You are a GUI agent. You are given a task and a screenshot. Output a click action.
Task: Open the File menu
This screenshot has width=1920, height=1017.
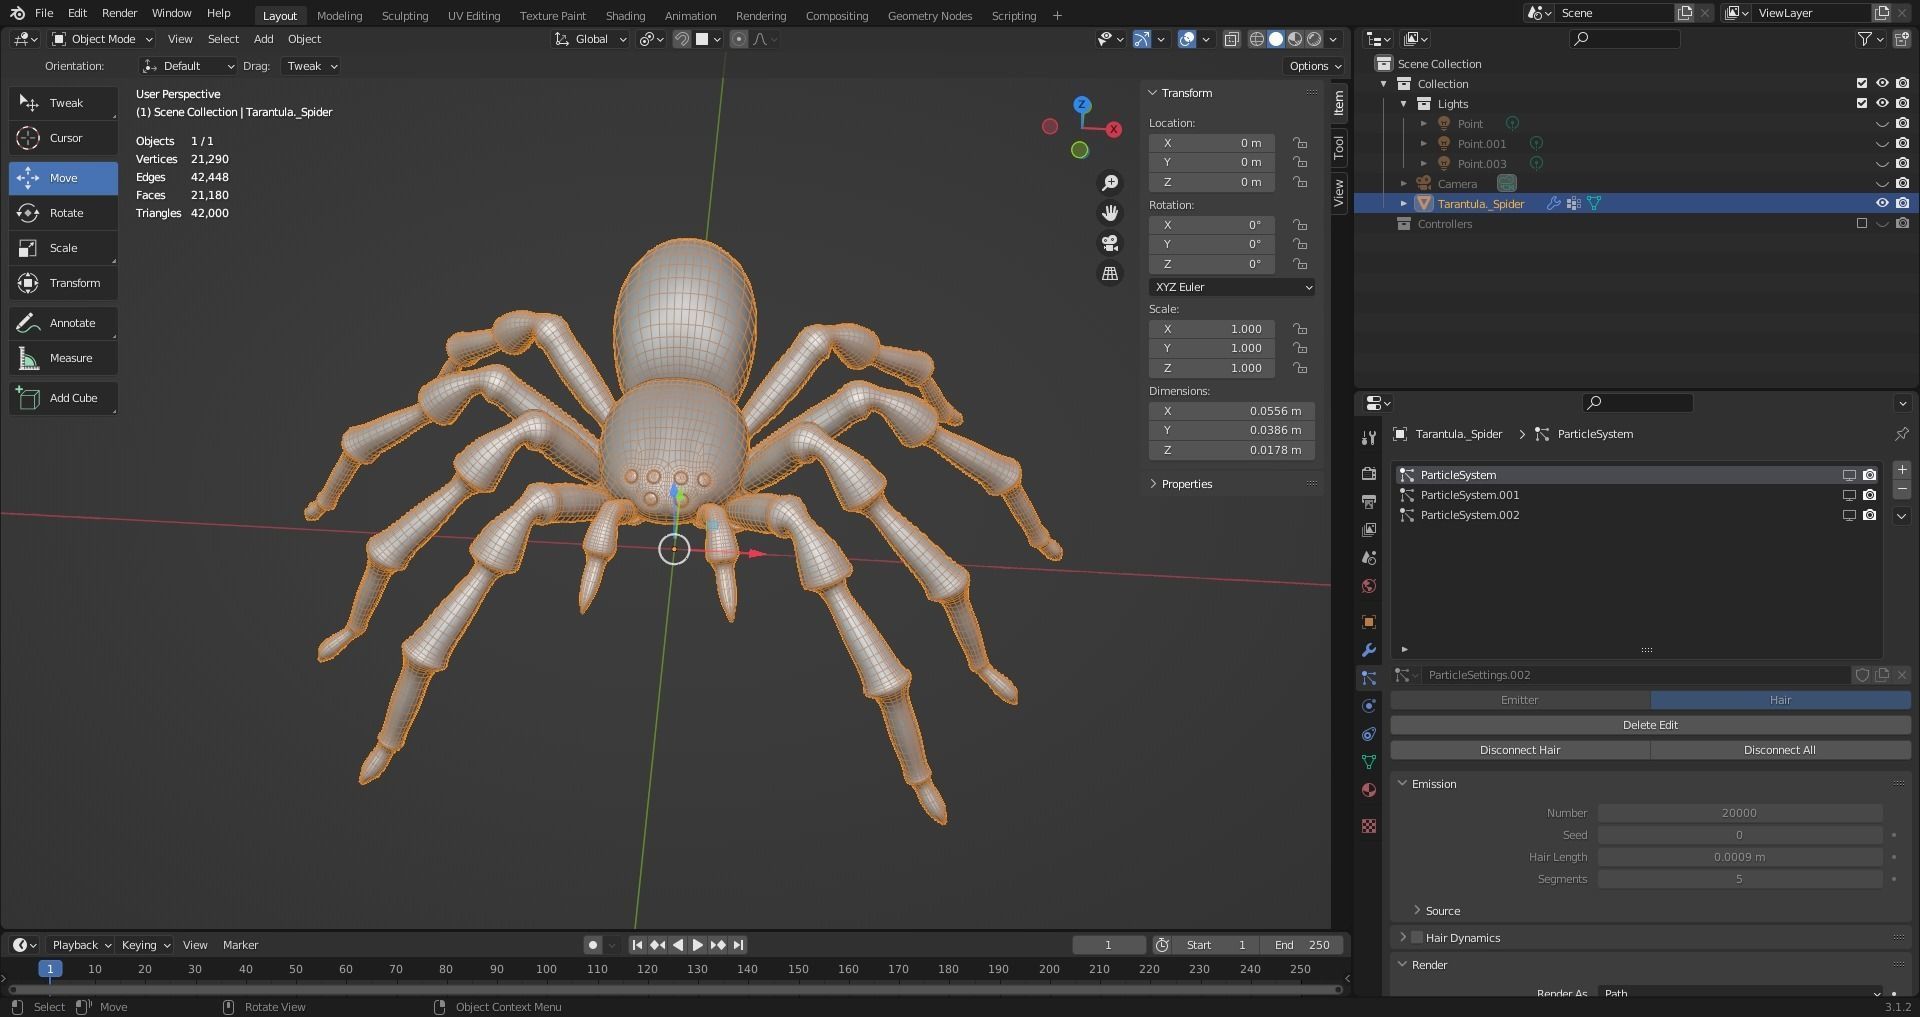pos(44,13)
